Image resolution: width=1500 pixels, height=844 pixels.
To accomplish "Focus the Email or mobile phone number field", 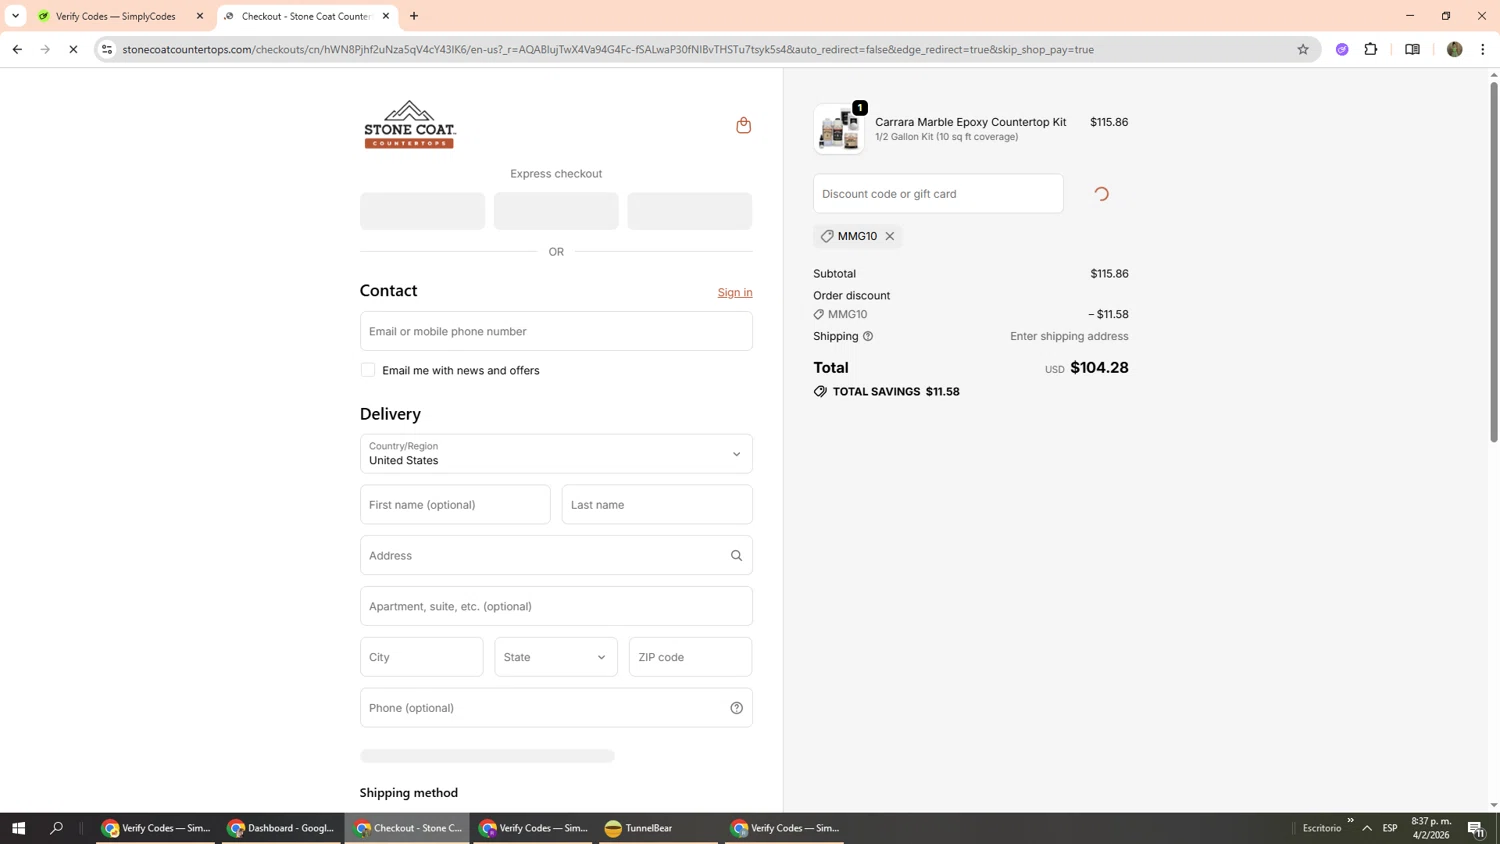I will click(x=556, y=331).
